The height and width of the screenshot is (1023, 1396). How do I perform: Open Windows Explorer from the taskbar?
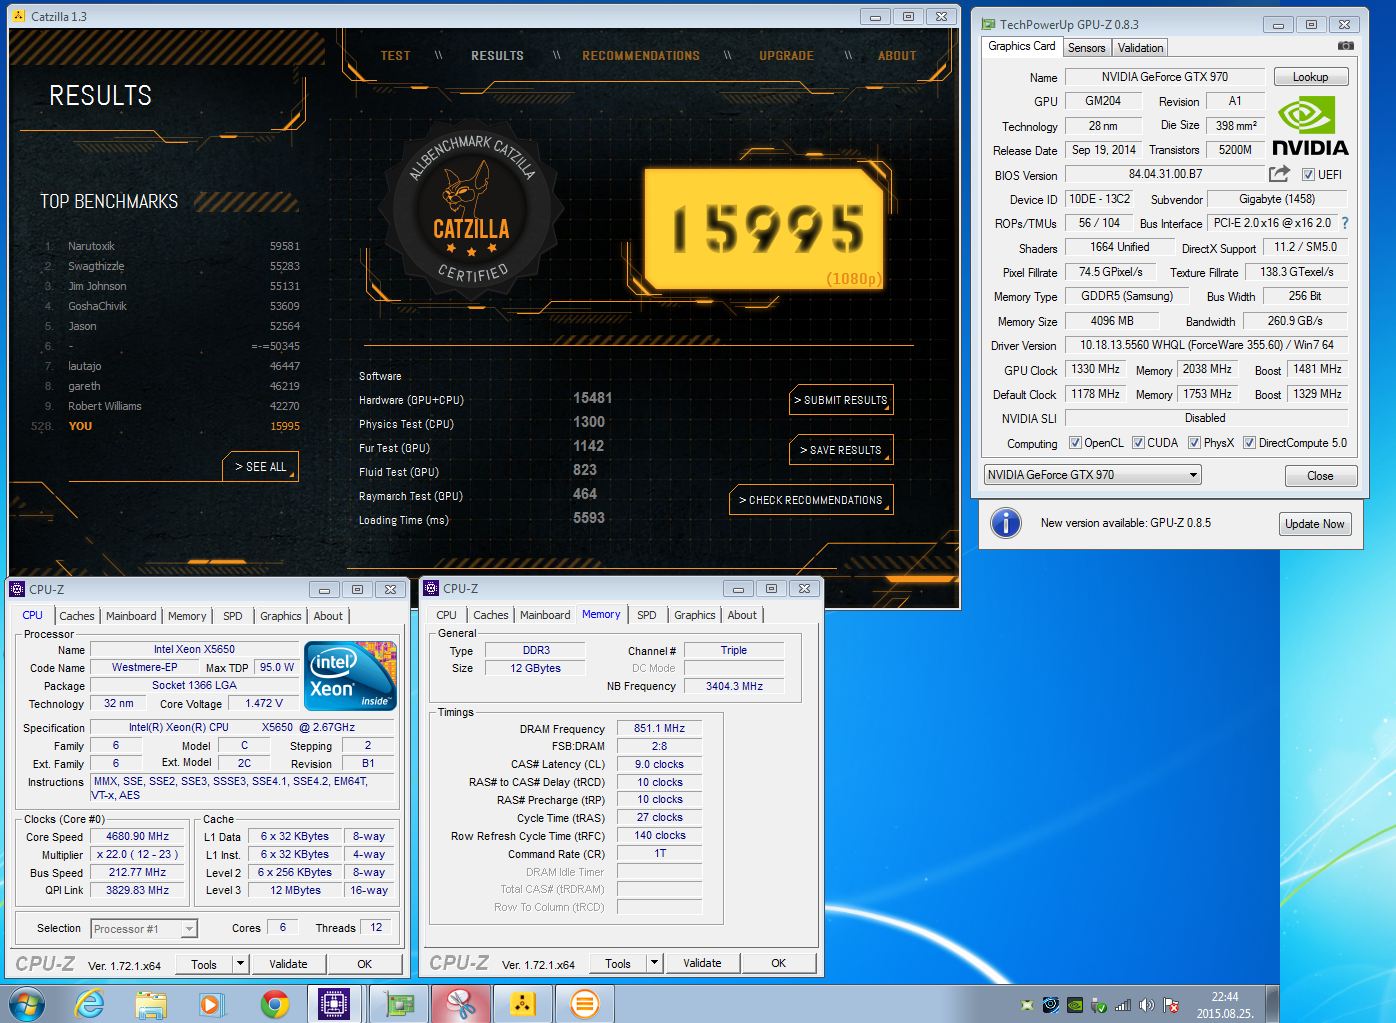click(151, 1004)
